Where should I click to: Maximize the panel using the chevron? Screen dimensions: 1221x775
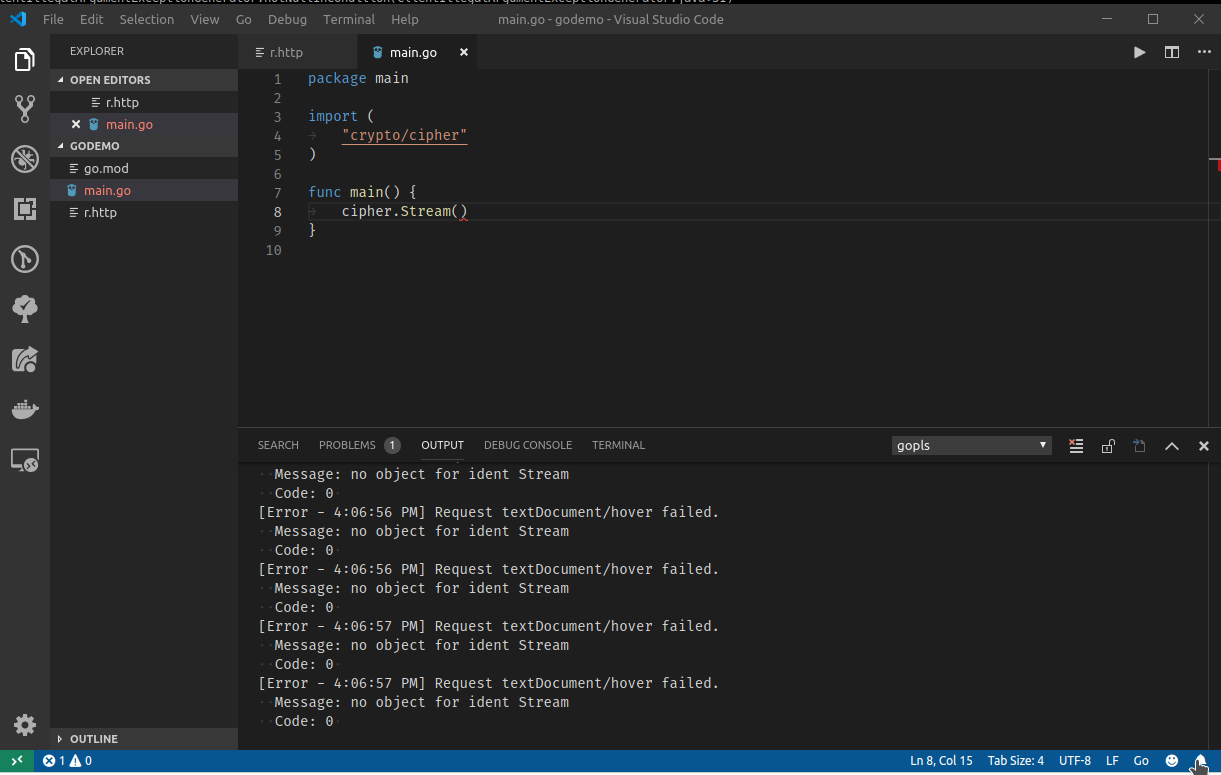(x=1171, y=445)
